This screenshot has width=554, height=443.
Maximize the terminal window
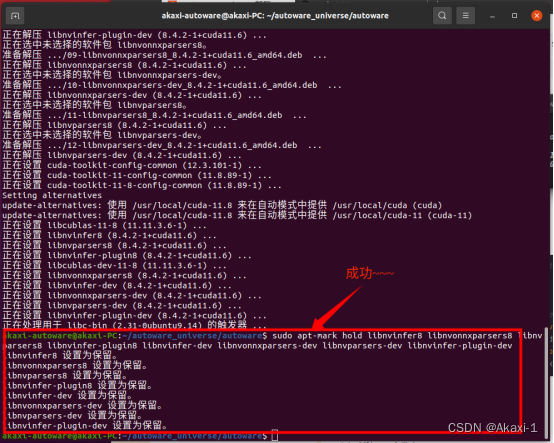pos(514,16)
